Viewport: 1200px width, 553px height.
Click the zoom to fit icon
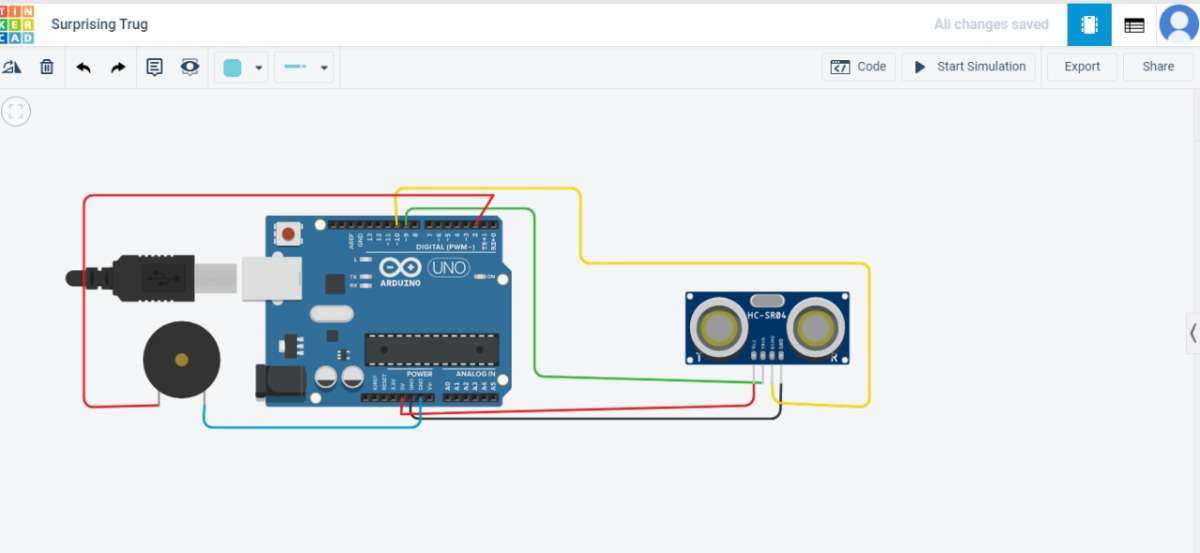pos(16,111)
